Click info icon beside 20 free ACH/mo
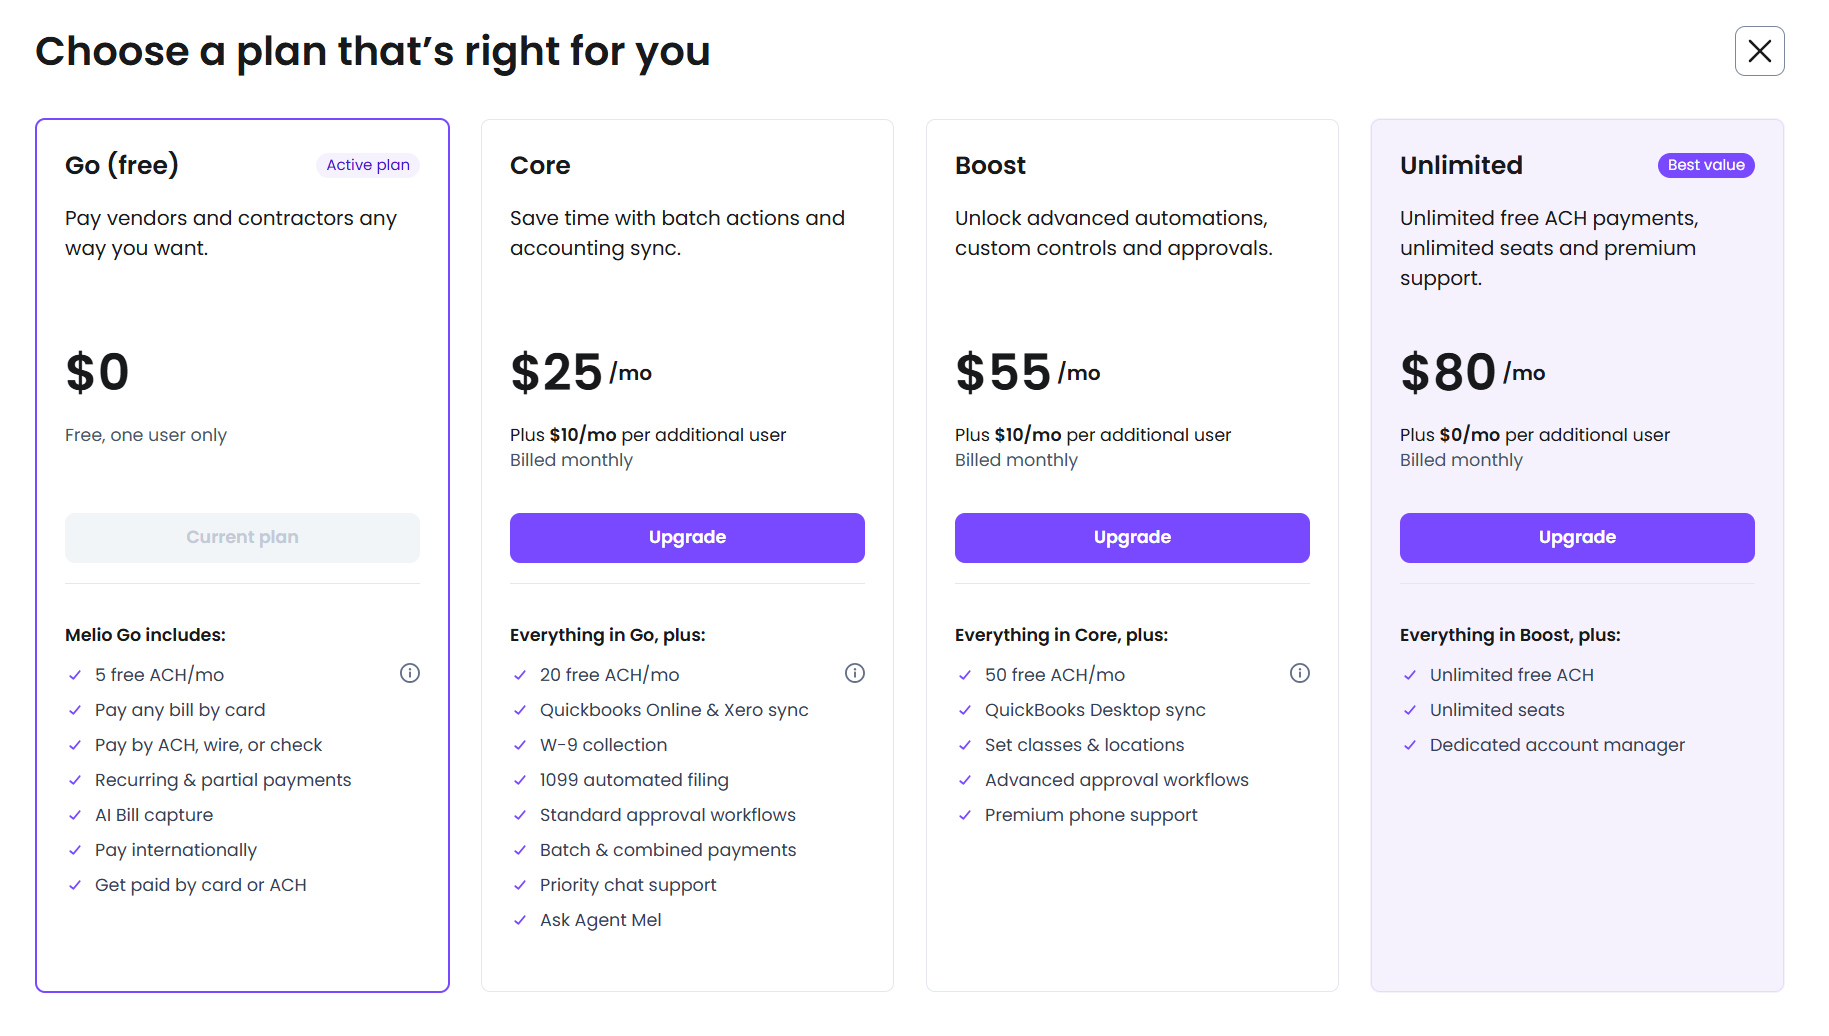 point(855,673)
